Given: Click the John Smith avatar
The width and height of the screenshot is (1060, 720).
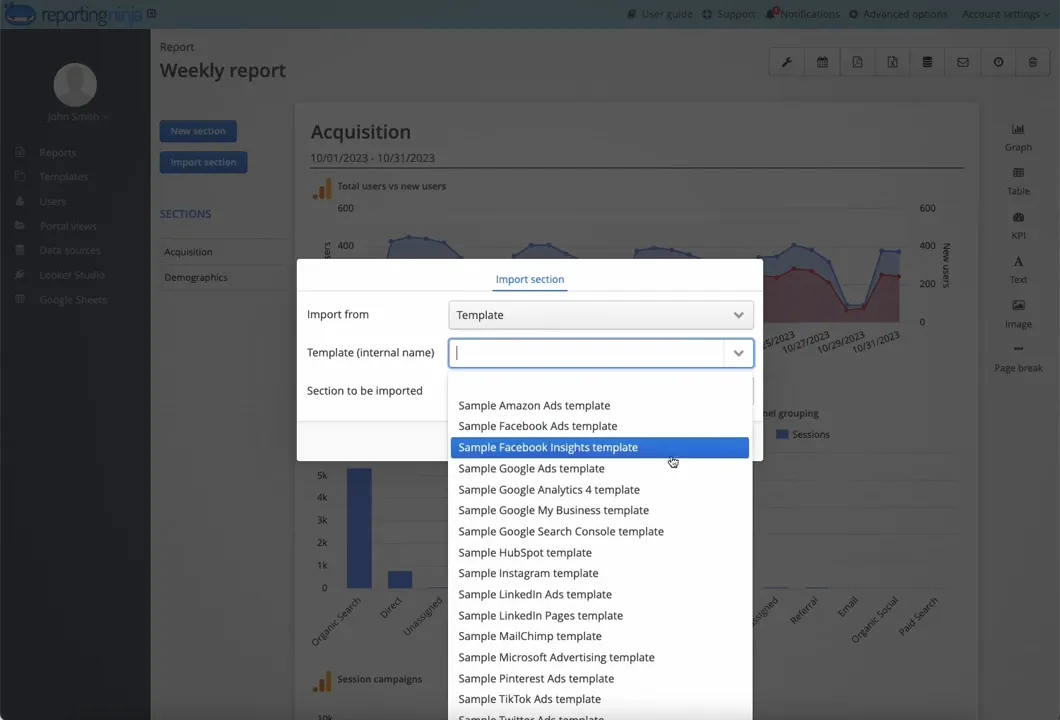Looking at the screenshot, I should click(74, 85).
